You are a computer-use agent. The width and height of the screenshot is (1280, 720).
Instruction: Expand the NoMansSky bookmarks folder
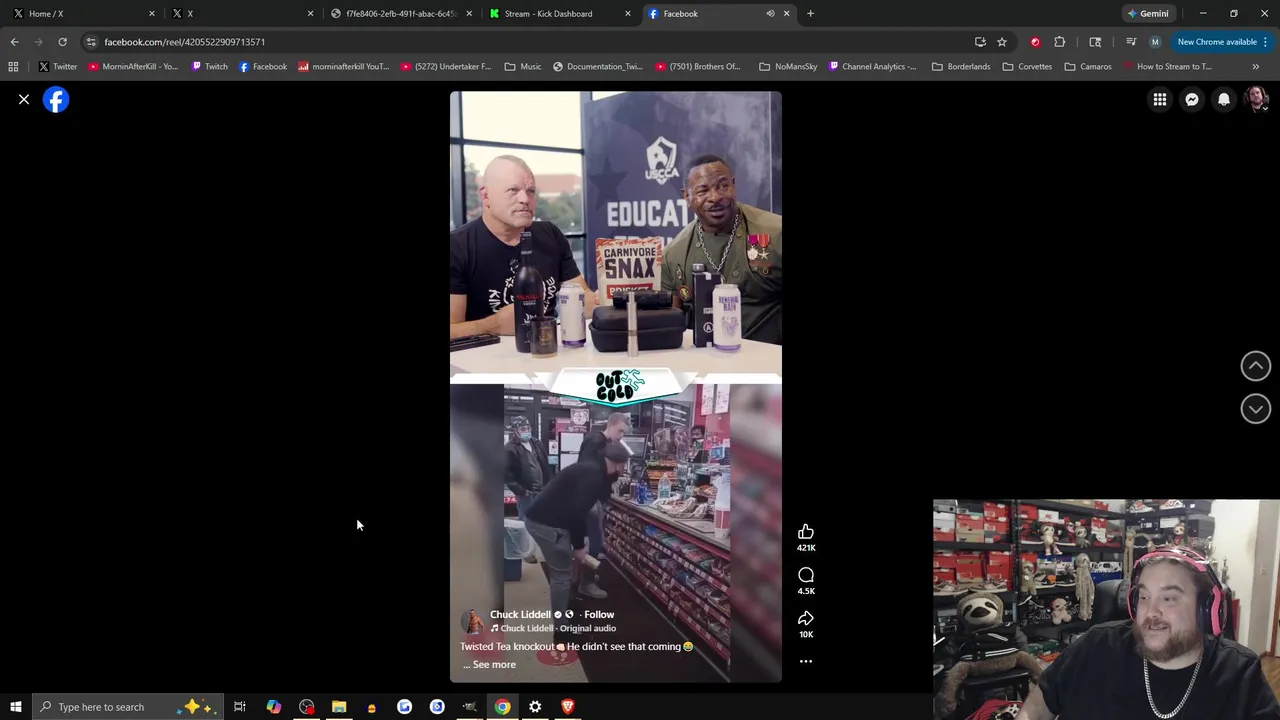point(788,66)
